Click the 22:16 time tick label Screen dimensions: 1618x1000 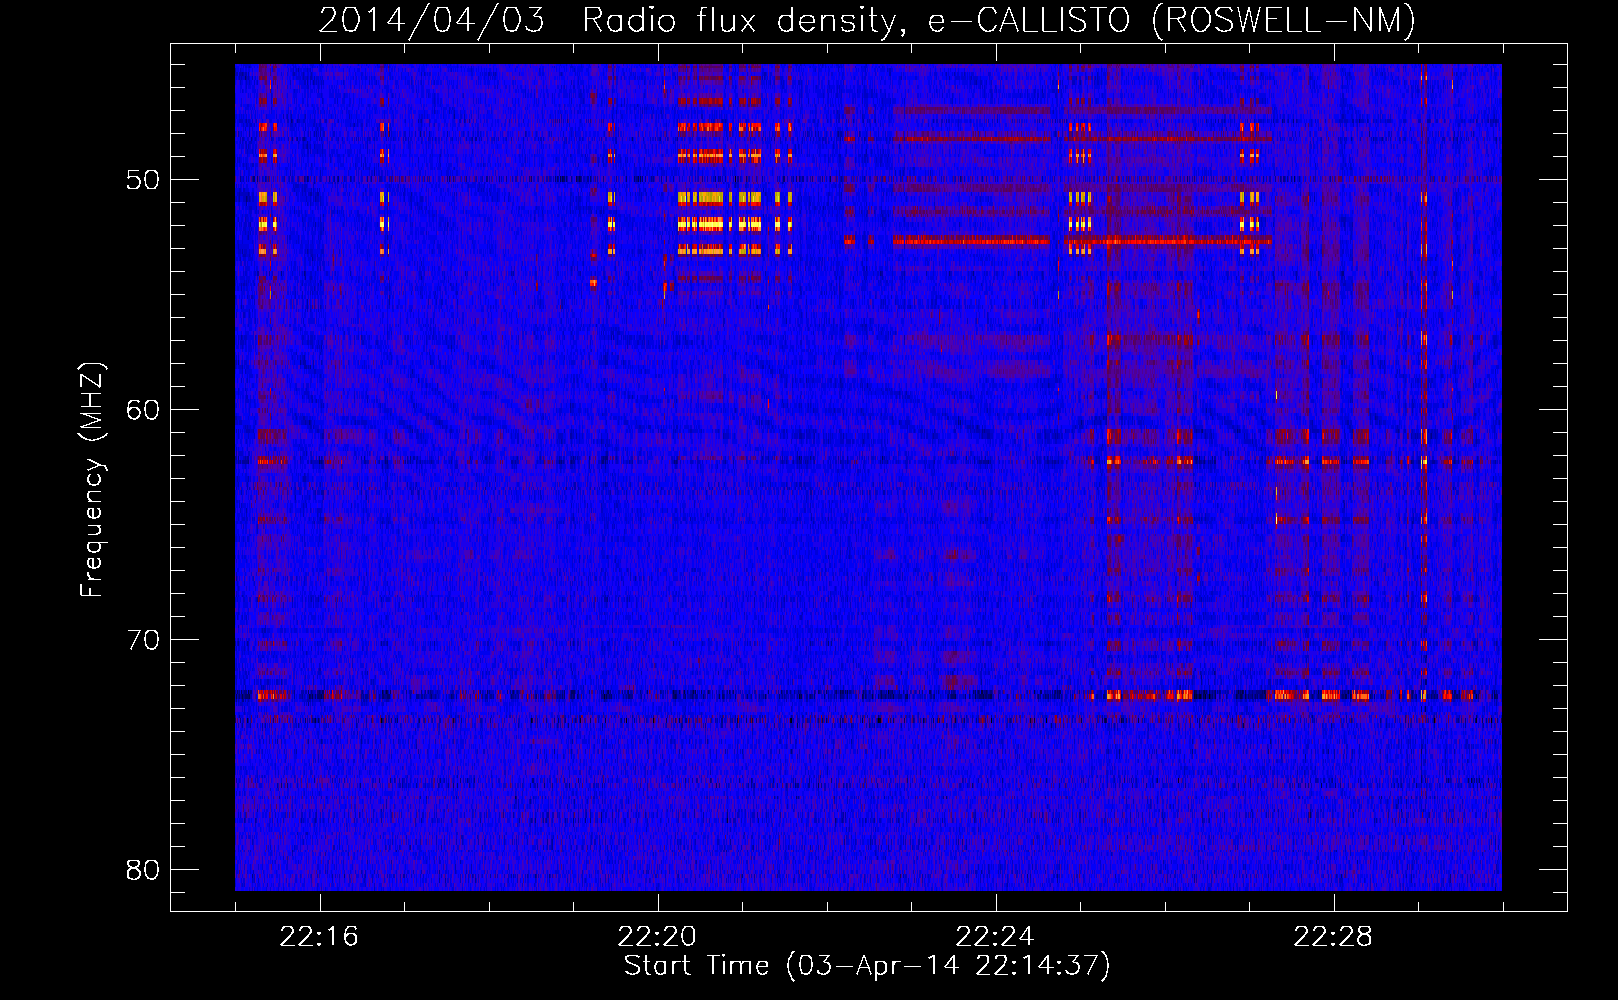point(319,937)
